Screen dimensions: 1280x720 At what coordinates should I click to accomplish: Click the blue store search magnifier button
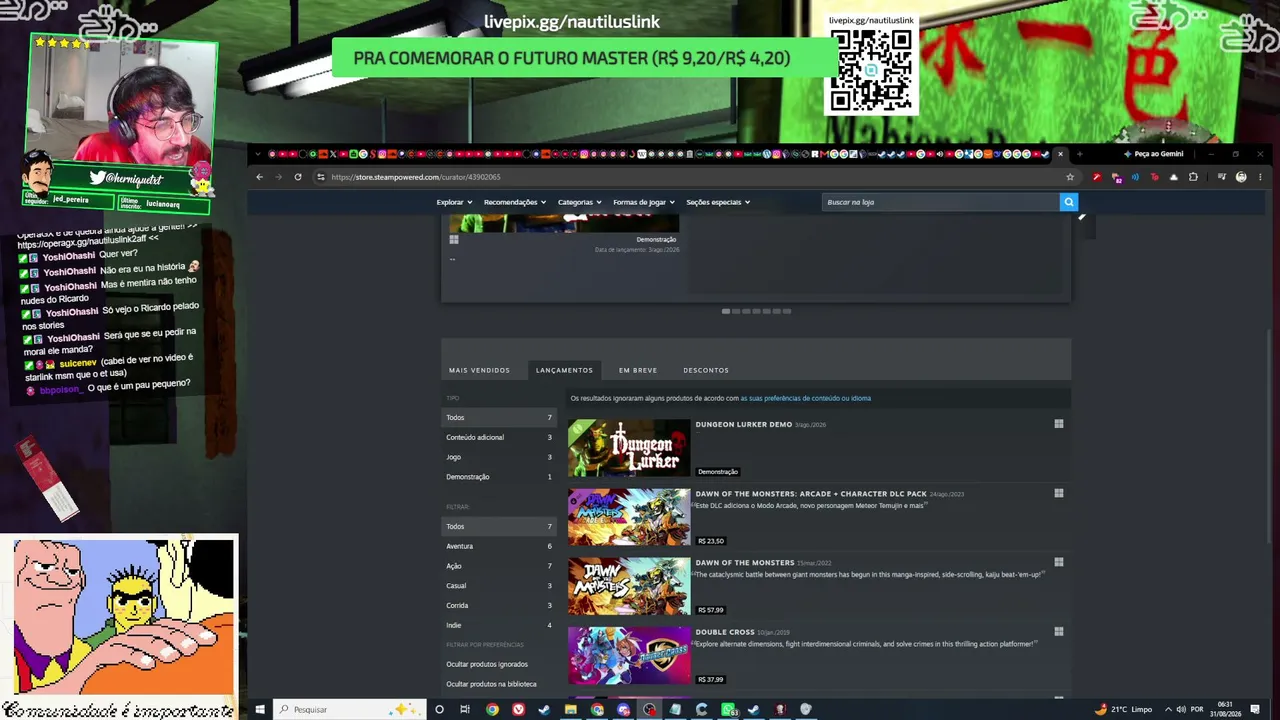tap(1068, 202)
